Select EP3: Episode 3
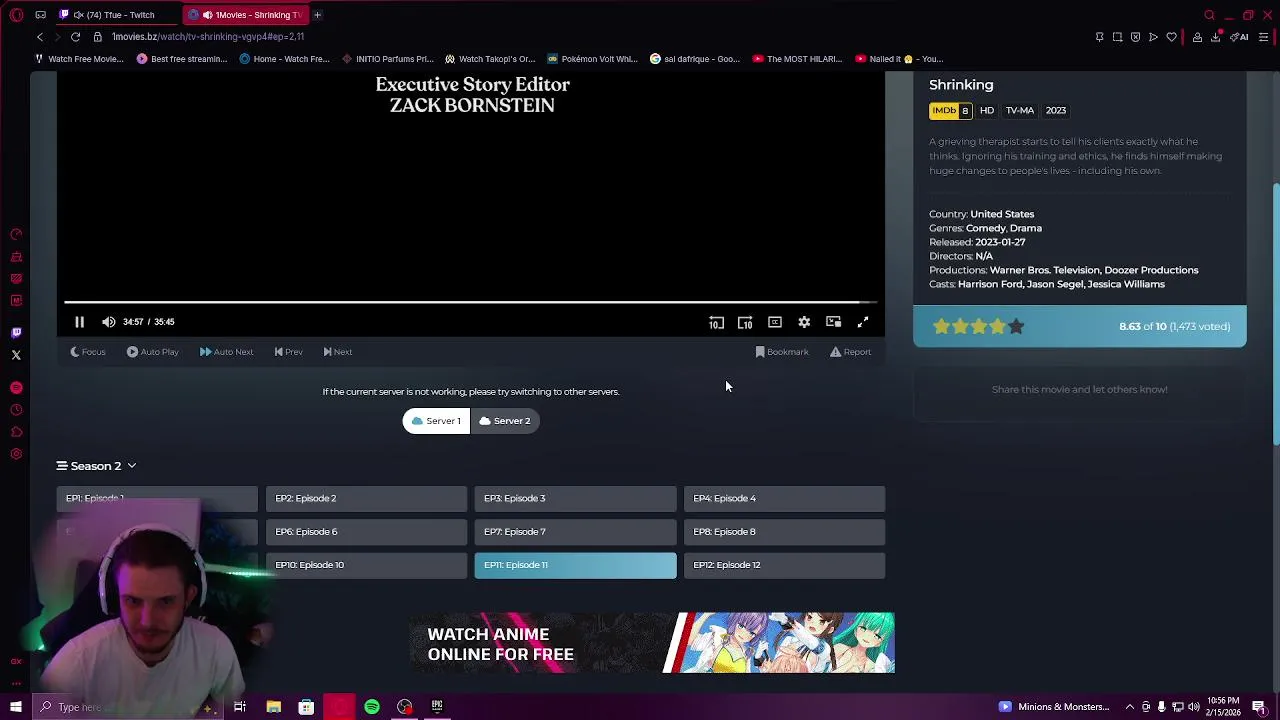This screenshot has height=720, width=1280. point(575,498)
